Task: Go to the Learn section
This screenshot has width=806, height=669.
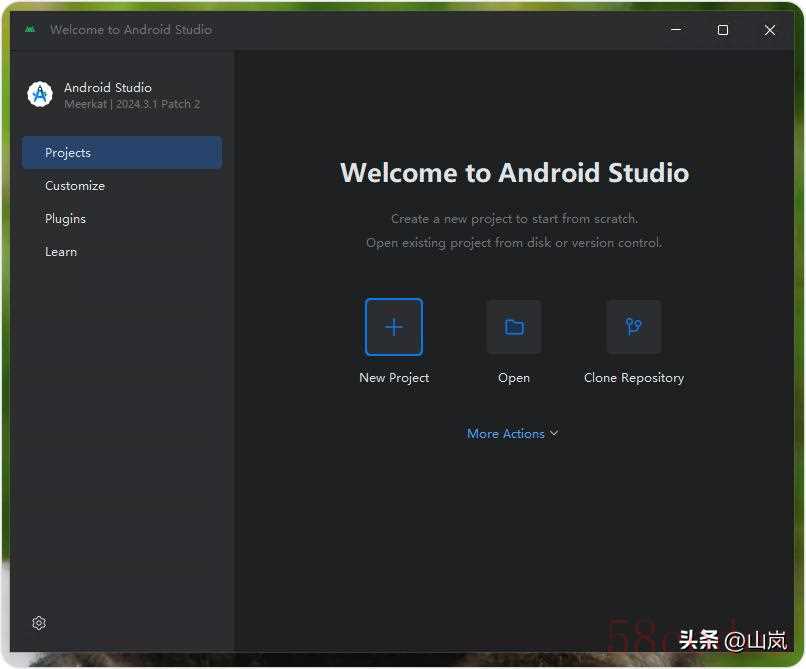Action: coord(61,252)
